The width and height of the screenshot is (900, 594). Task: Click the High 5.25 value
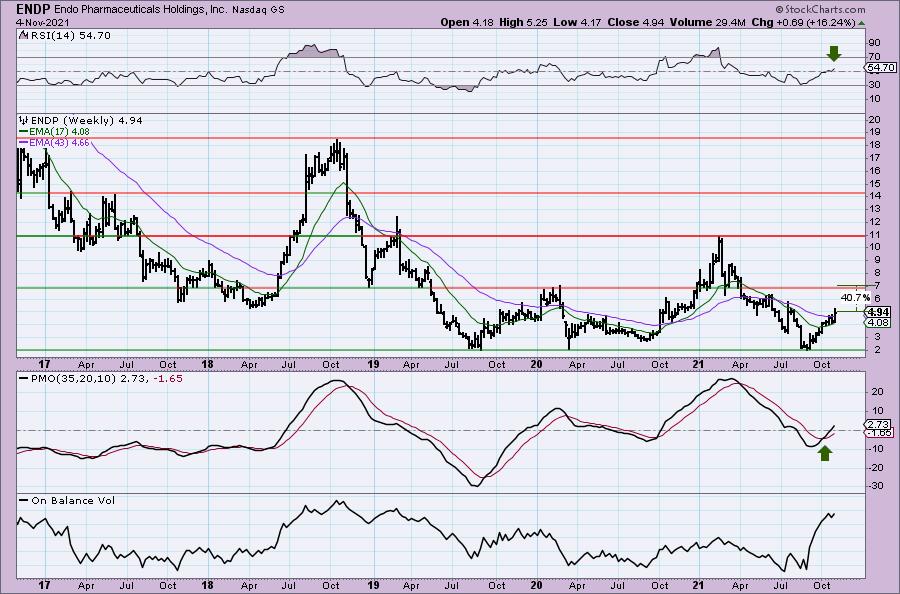[x=523, y=22]
